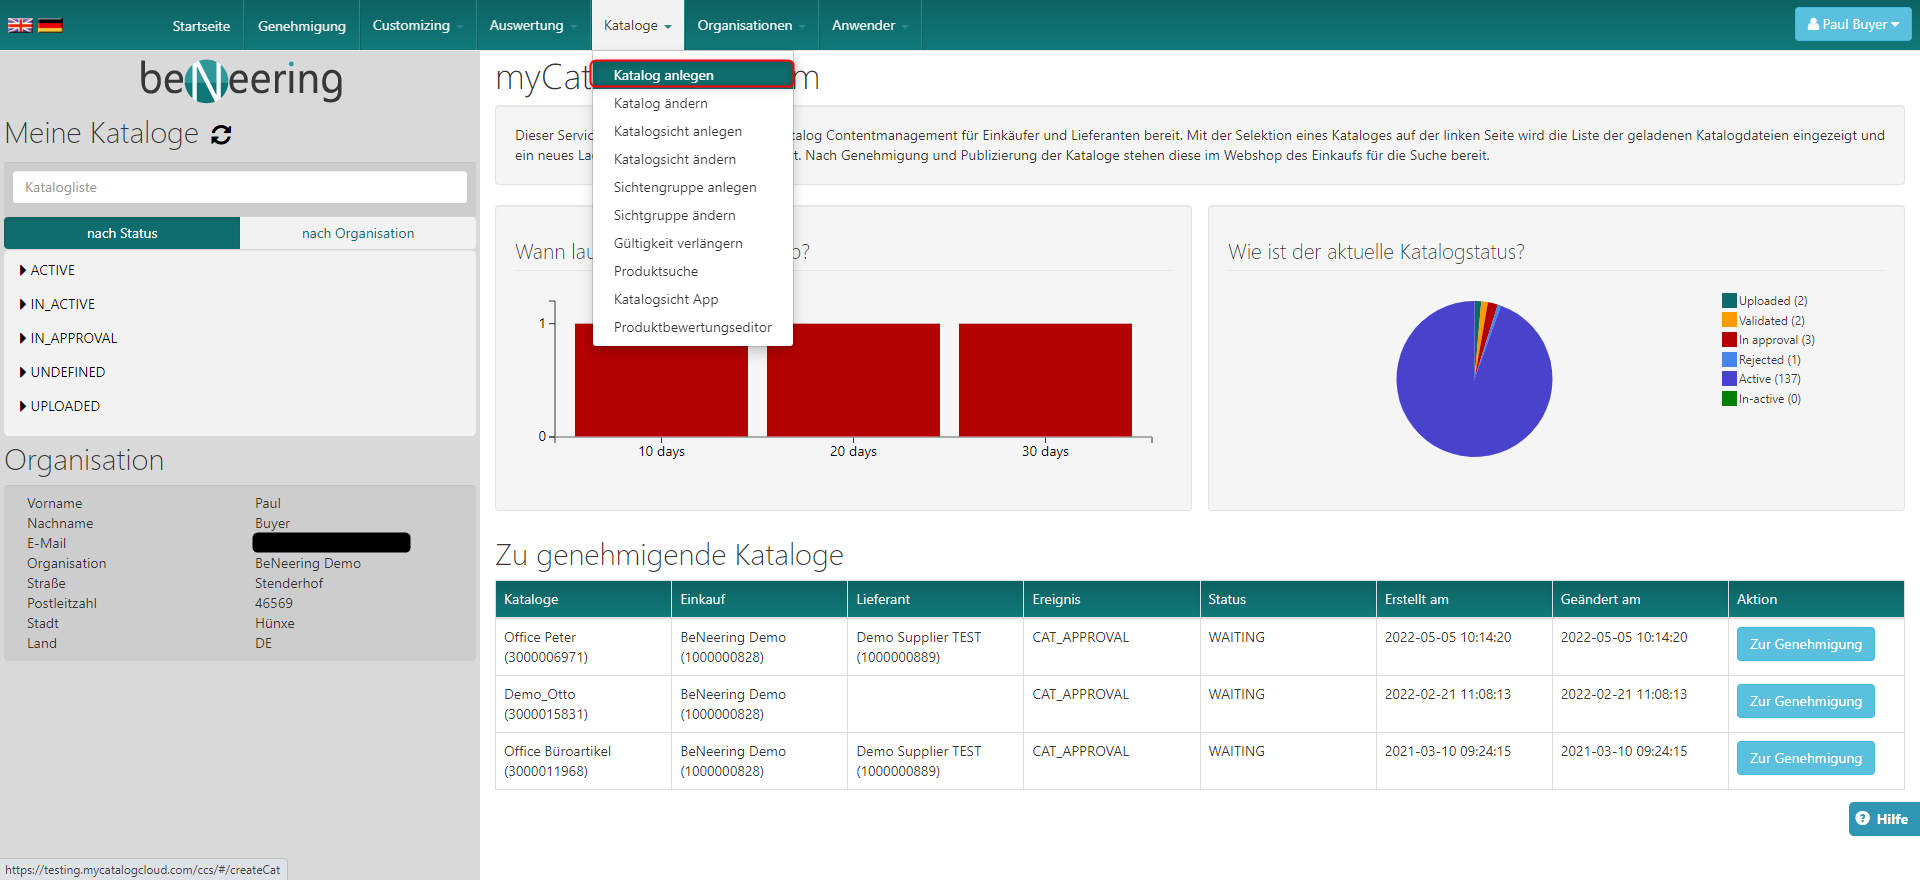Viewport: 1920px width, 880px height.
Task: Open the Hilfe help button
Action: [1882, 818]
